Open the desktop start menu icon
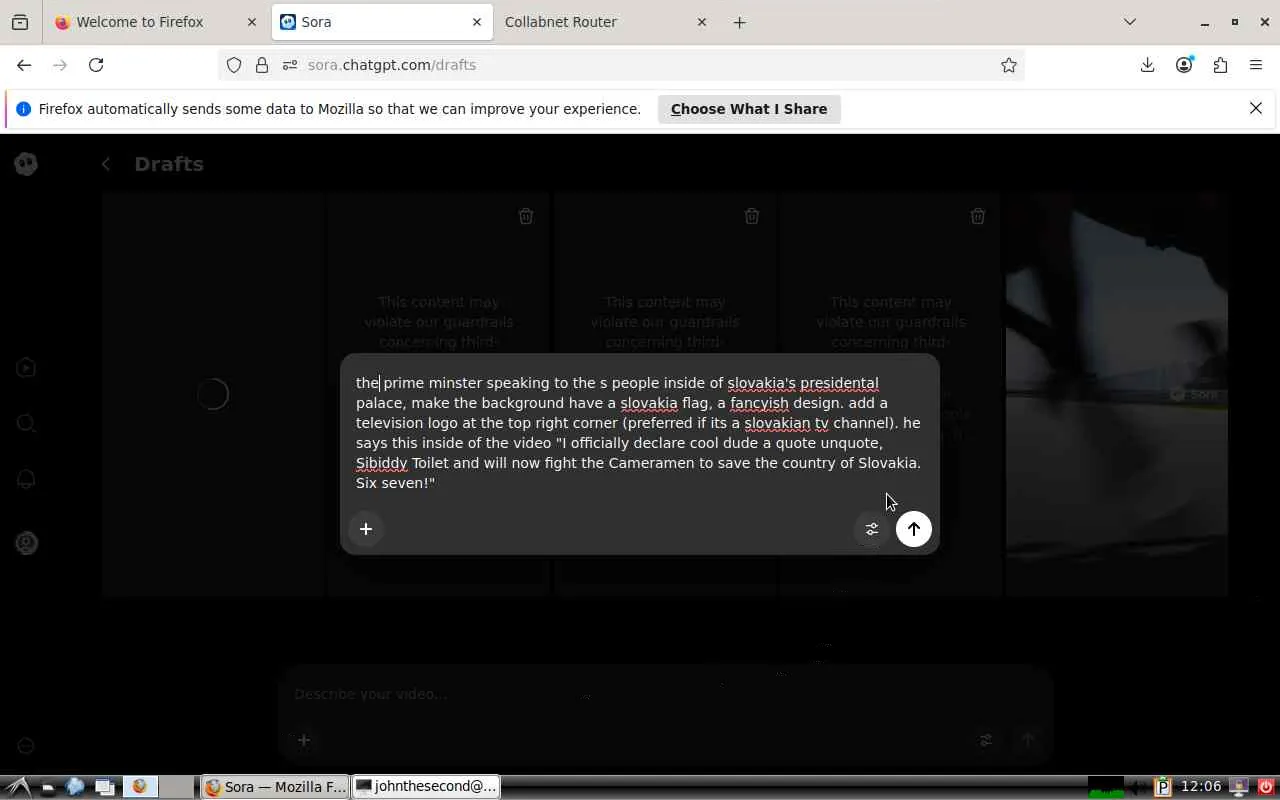This screenshot has height=800, width=1280. coord(18,786)
